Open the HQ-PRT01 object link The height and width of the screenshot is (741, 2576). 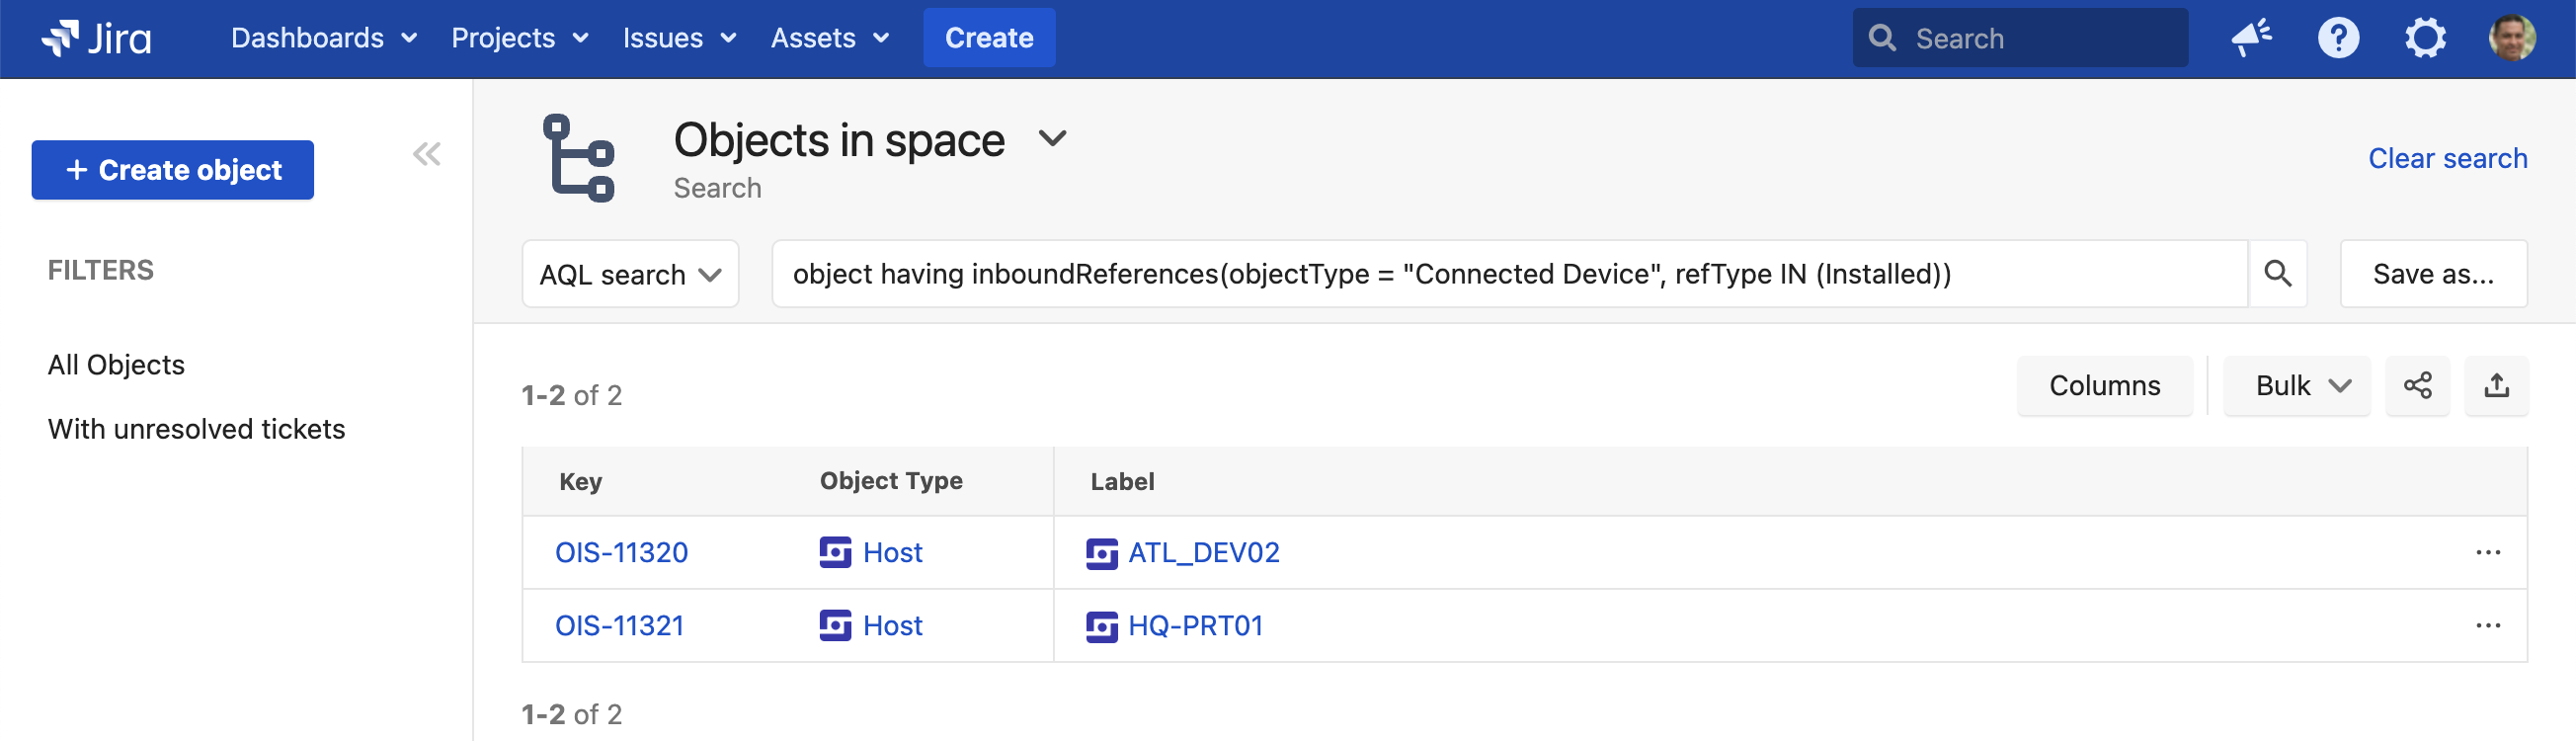(x=1195, y=626)
